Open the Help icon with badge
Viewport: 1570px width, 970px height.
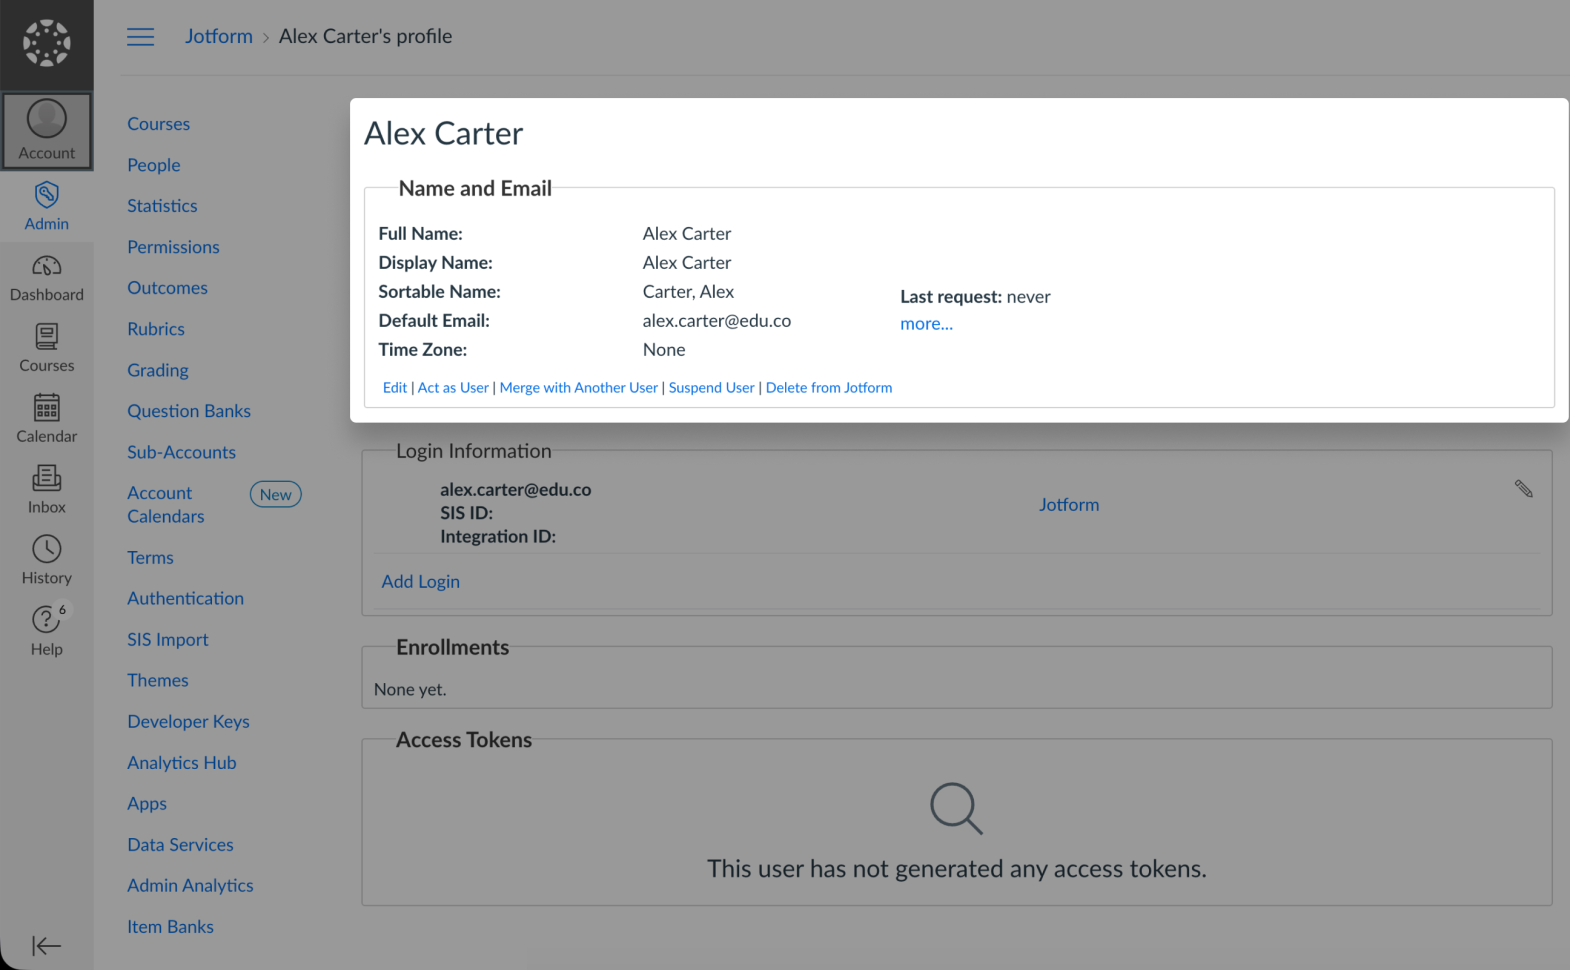click(47, 631)
